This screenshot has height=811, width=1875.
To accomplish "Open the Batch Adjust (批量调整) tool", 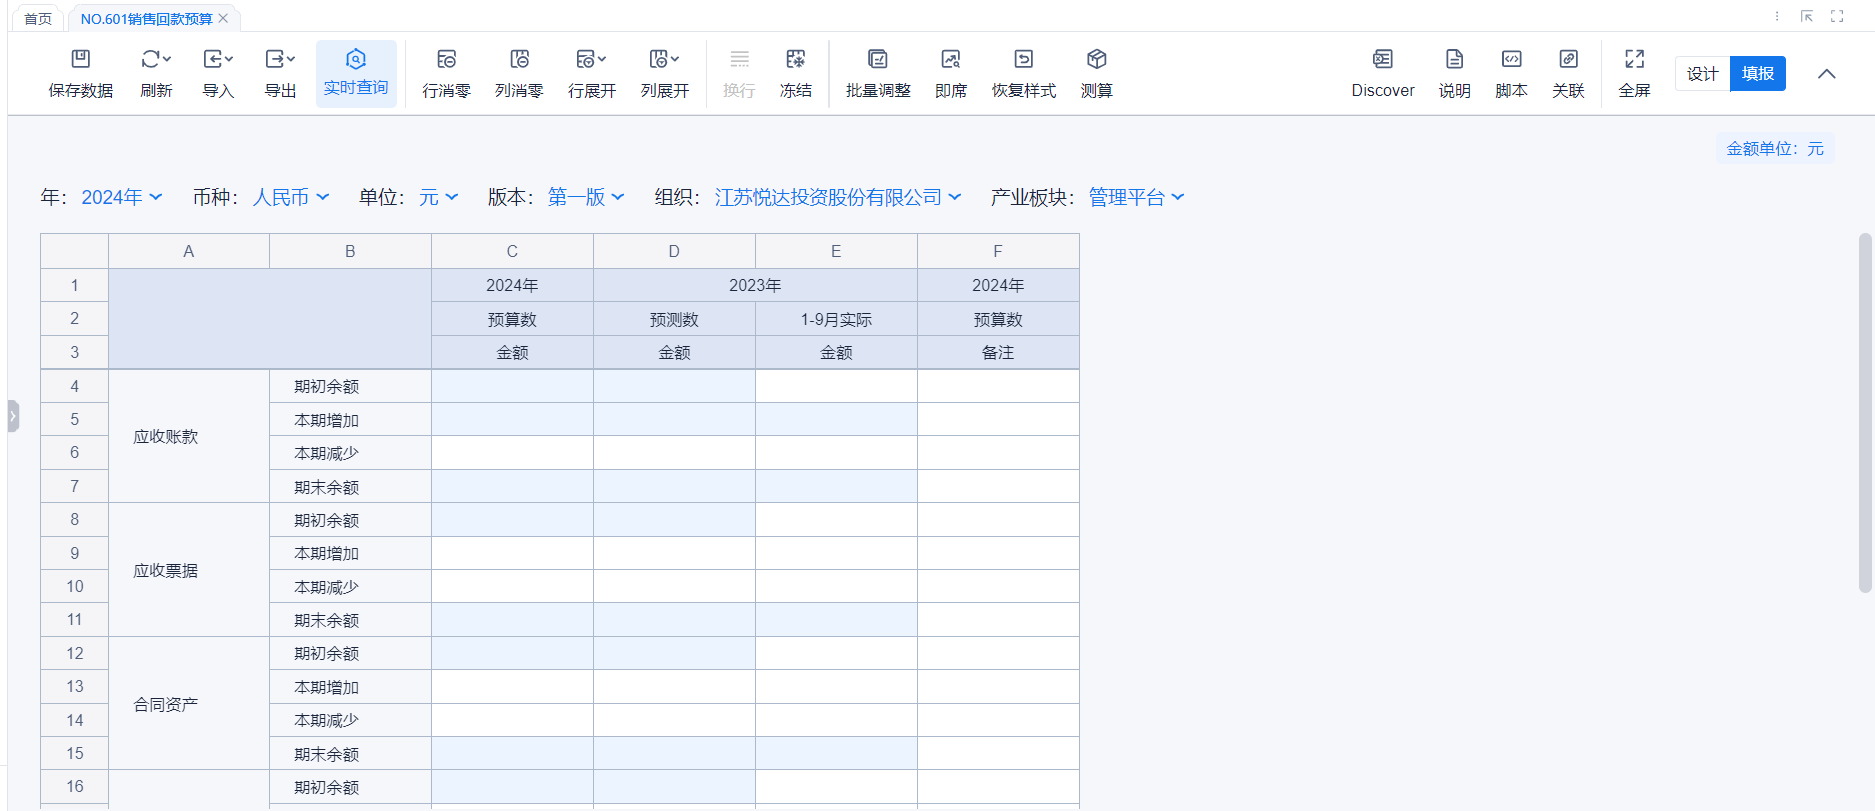I will [877, 60].
